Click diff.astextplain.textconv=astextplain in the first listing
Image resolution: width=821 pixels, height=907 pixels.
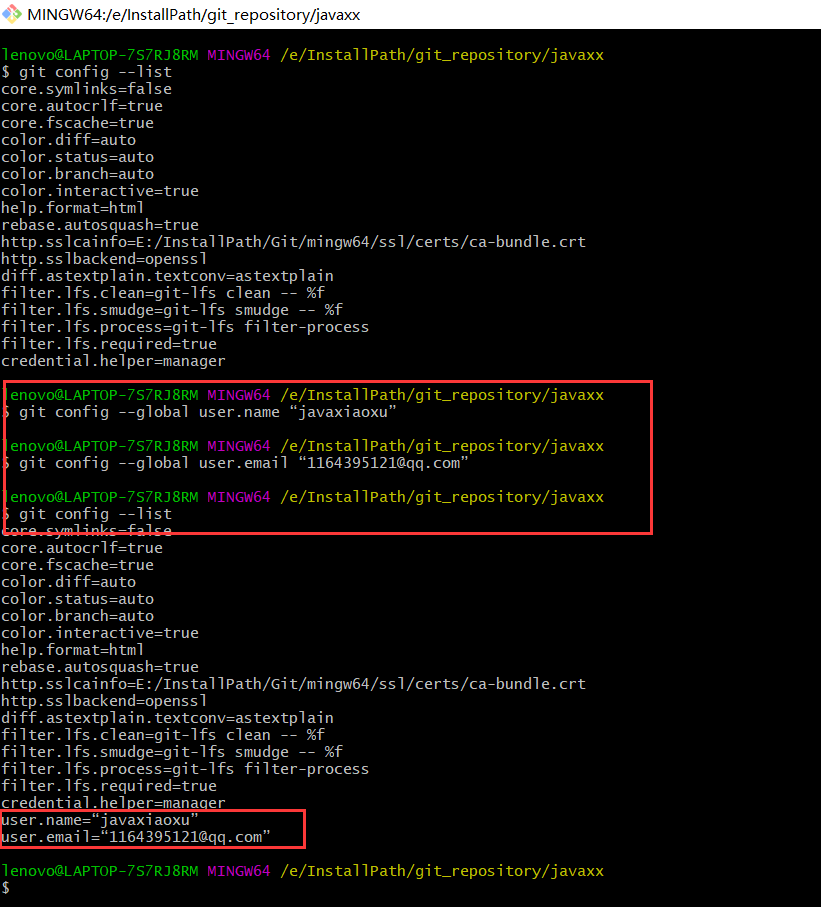167,275
